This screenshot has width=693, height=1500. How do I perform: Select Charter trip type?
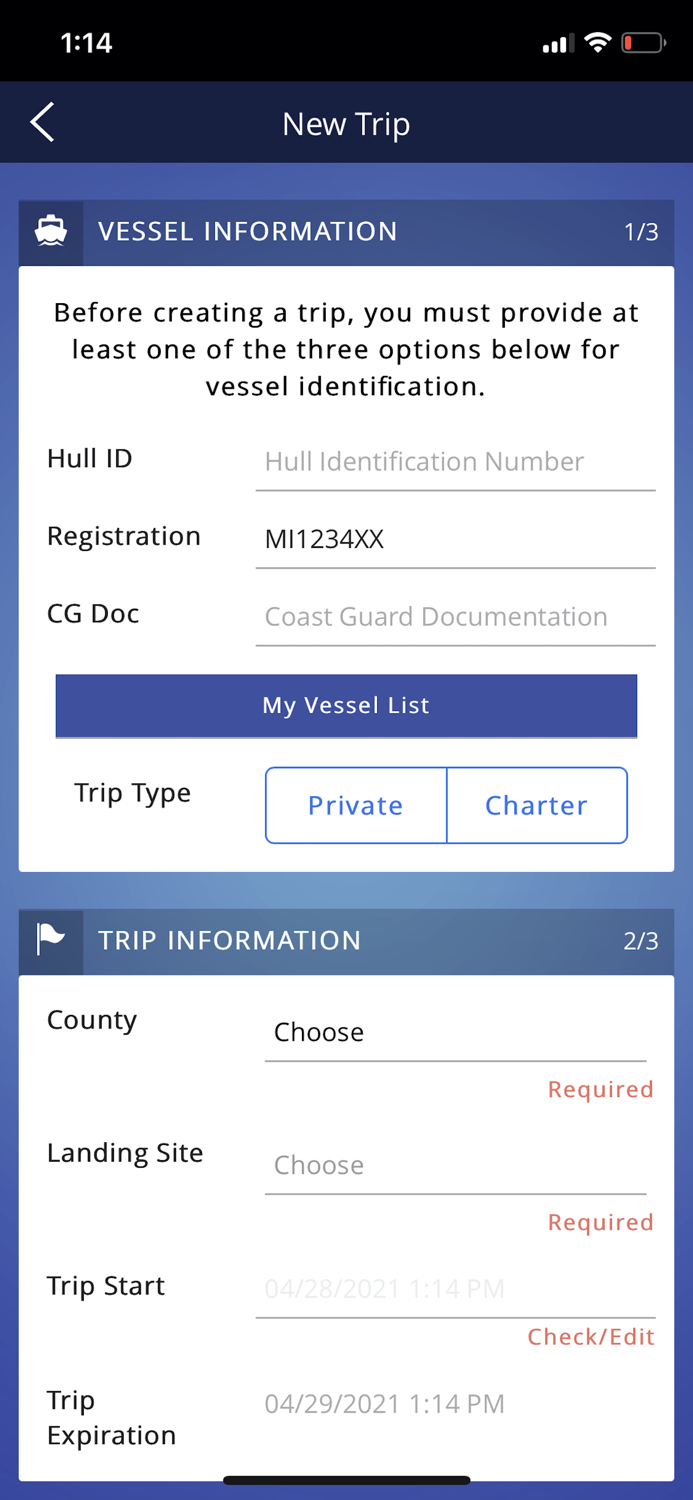pyautogui.click(x=537, y=805)
